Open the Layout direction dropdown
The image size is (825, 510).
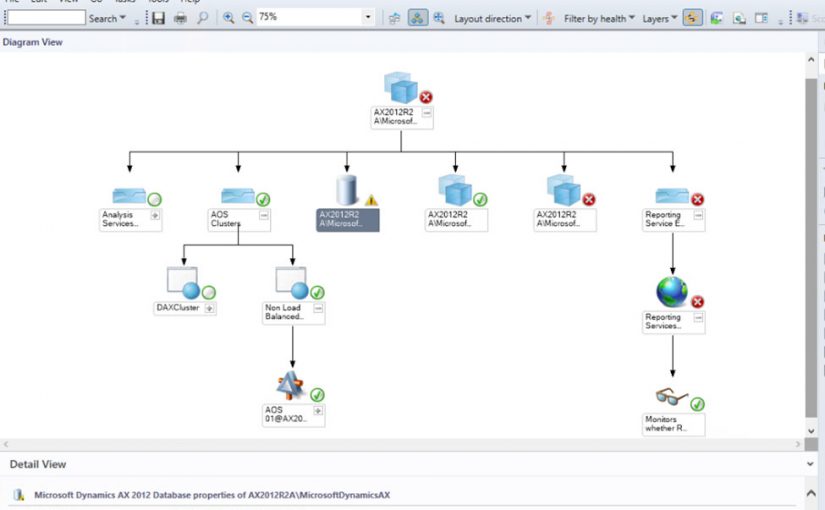coord(492,18)
